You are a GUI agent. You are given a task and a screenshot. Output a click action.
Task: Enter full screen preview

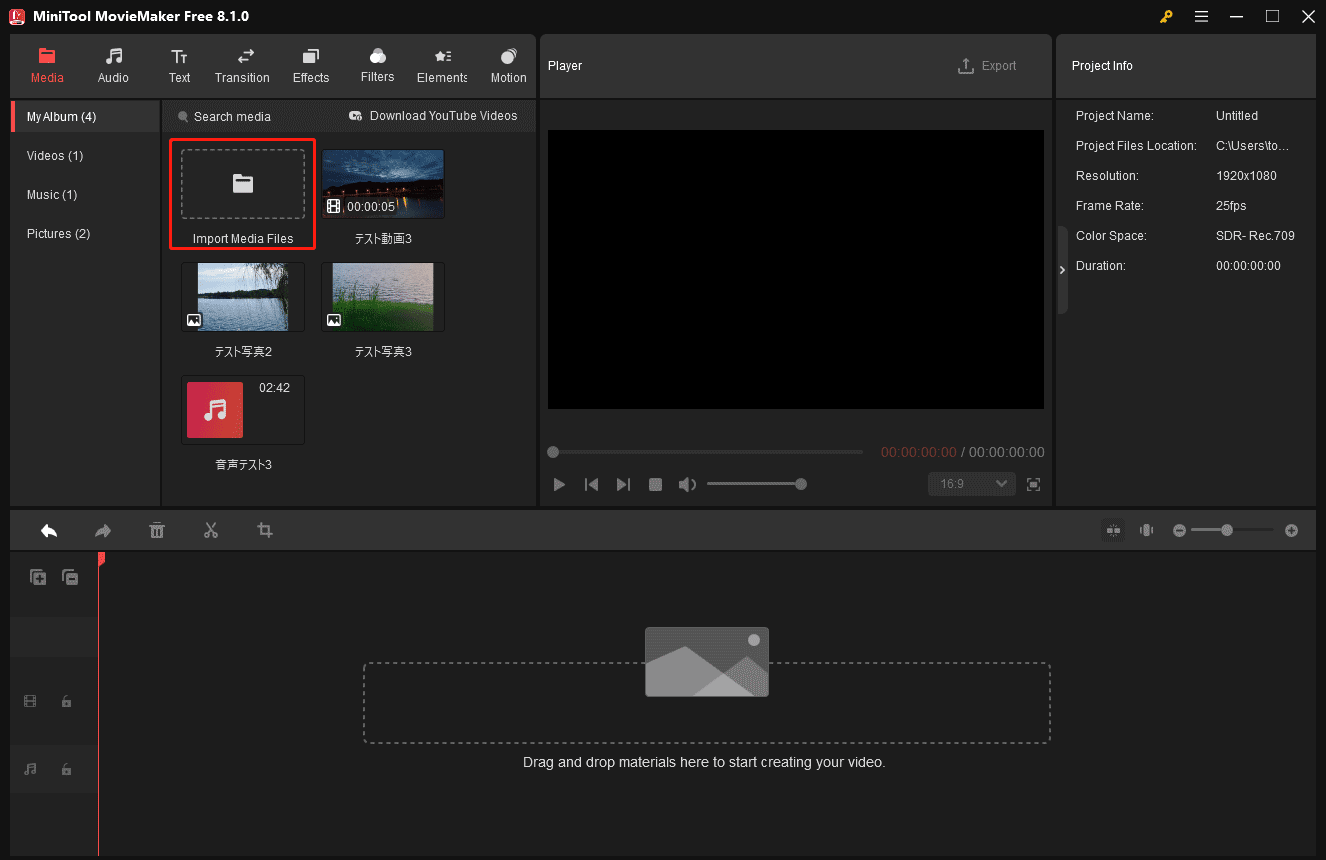(1034, 484)
